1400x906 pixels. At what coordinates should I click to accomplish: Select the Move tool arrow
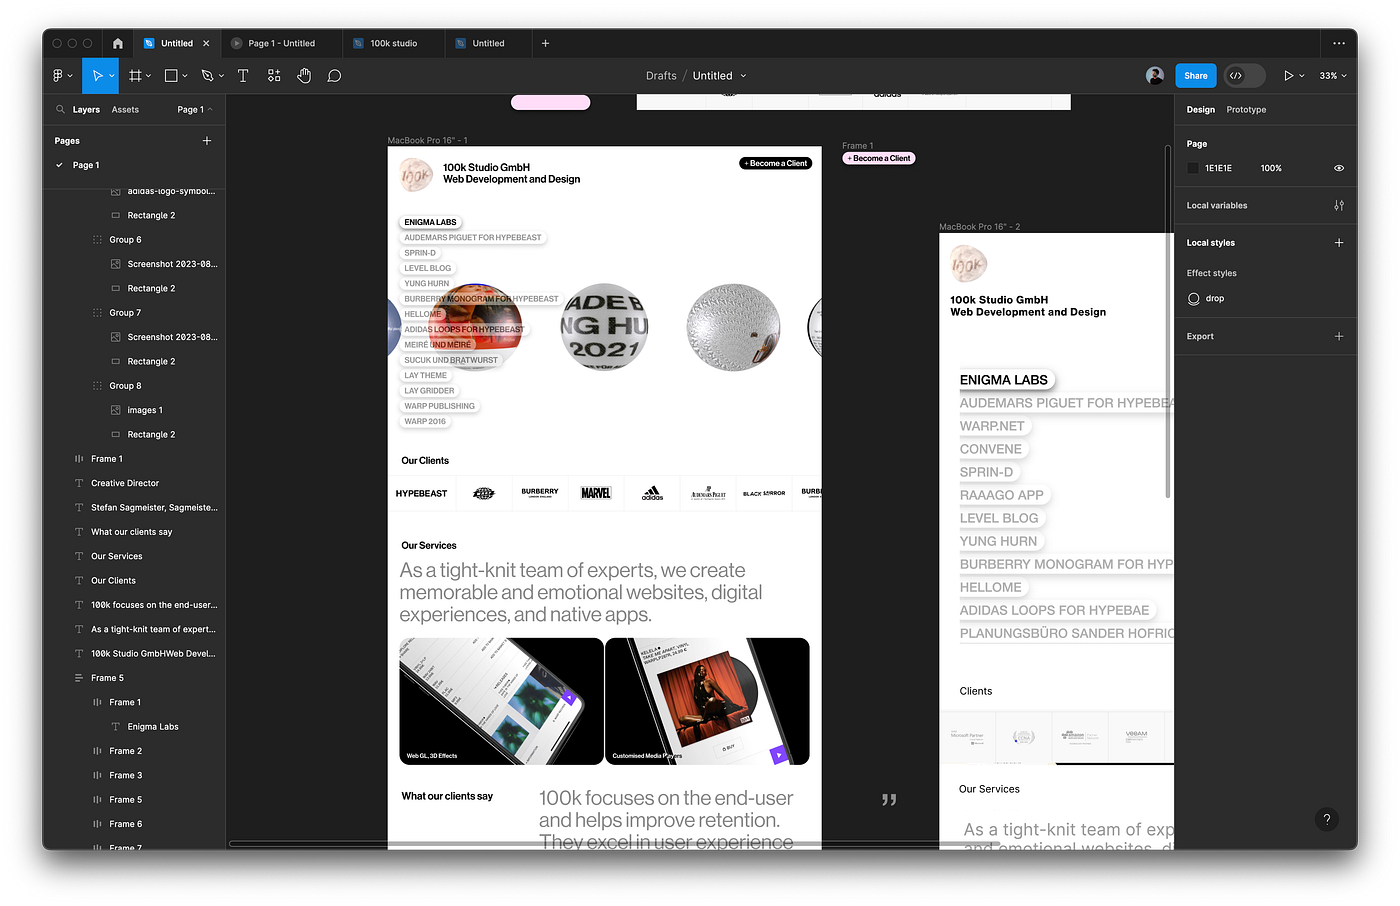pos(97,75)
